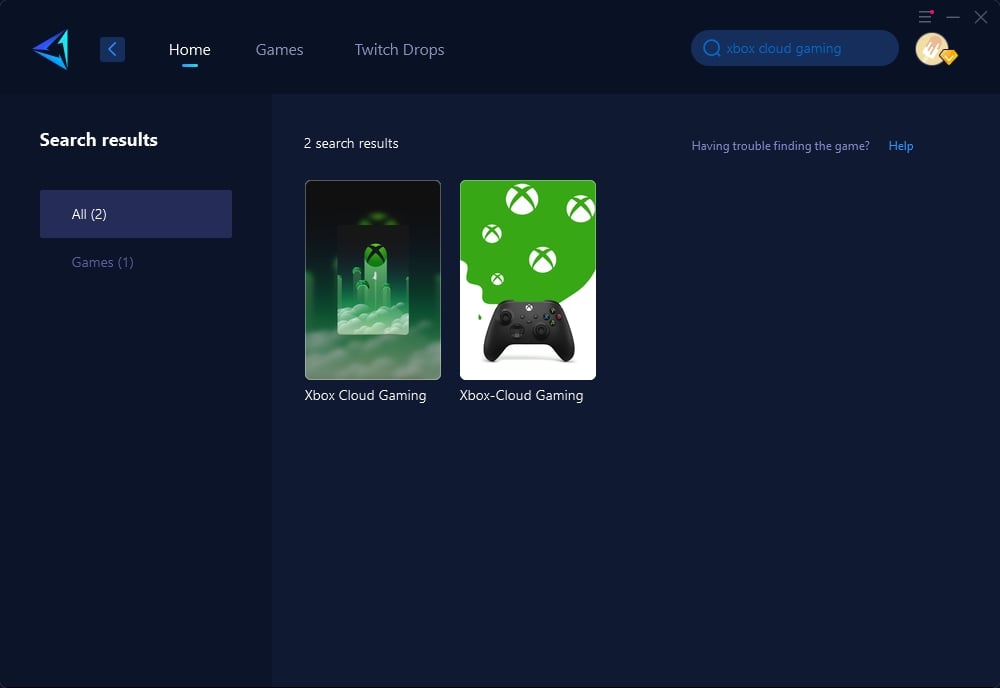Select the Games (1) filter
Screen dimensions: 1000x688
[x=103, y=262]
